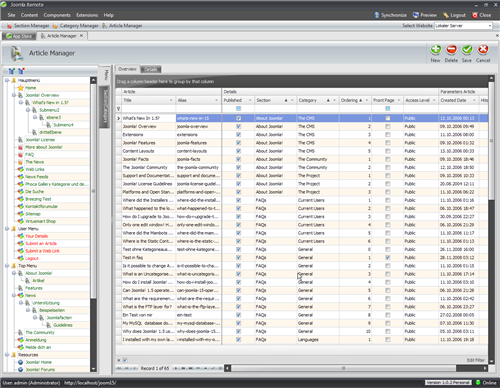500x388 pixels.
Task: Click the Title filter input field
Action: pyautogui.click(x=148, y=109)
